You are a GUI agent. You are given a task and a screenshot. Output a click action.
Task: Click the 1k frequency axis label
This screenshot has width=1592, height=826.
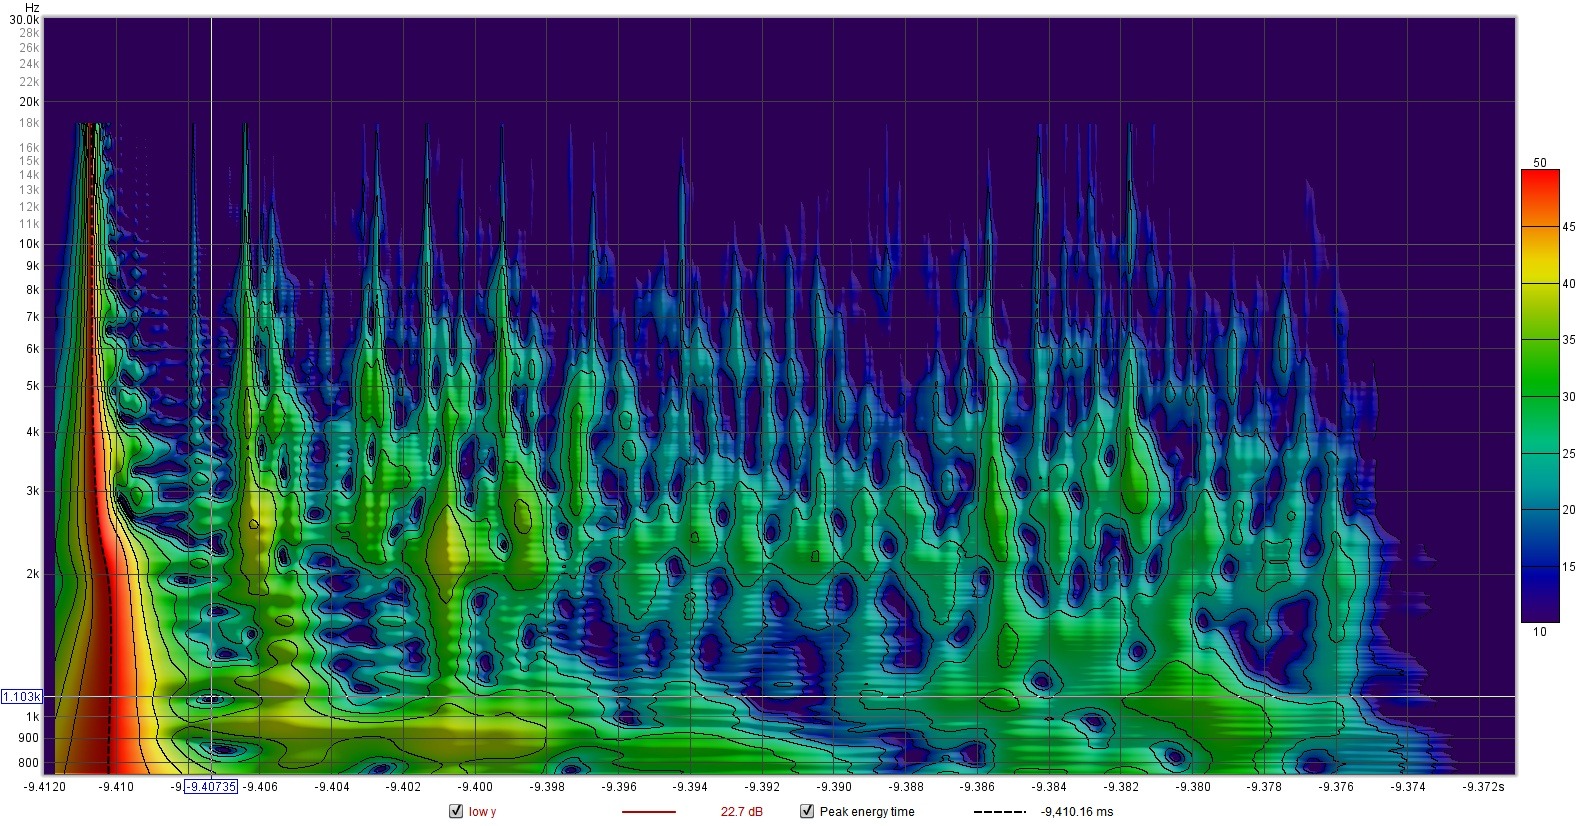(x=33, y=717)
